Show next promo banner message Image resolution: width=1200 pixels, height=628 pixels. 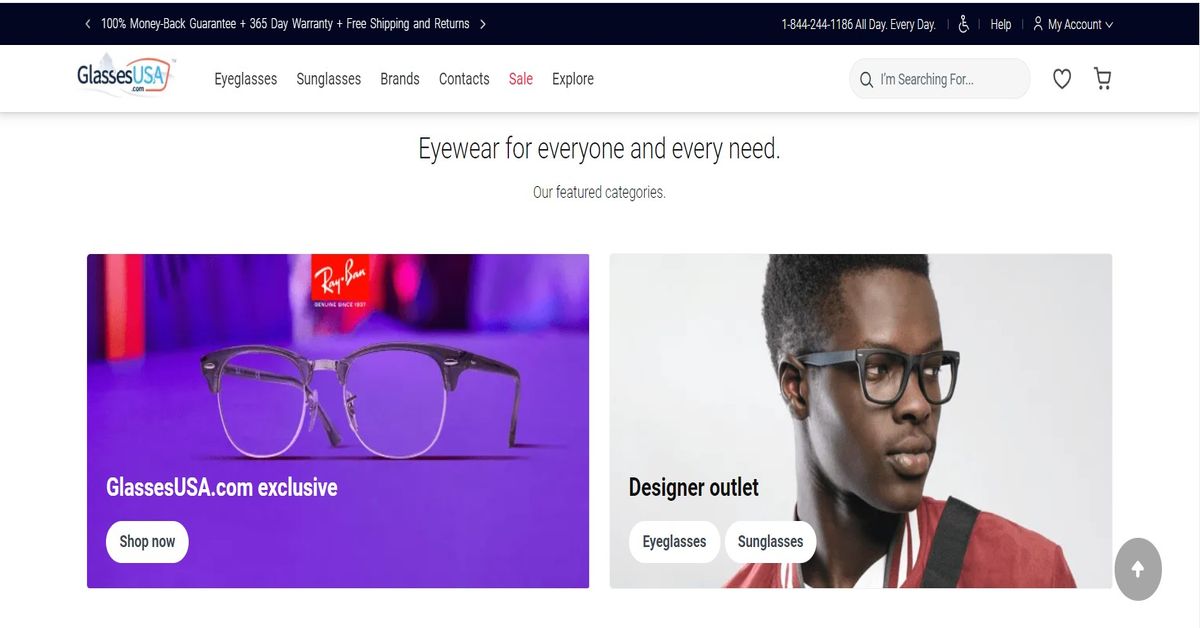pyautogui.click(x=483, y=24)
